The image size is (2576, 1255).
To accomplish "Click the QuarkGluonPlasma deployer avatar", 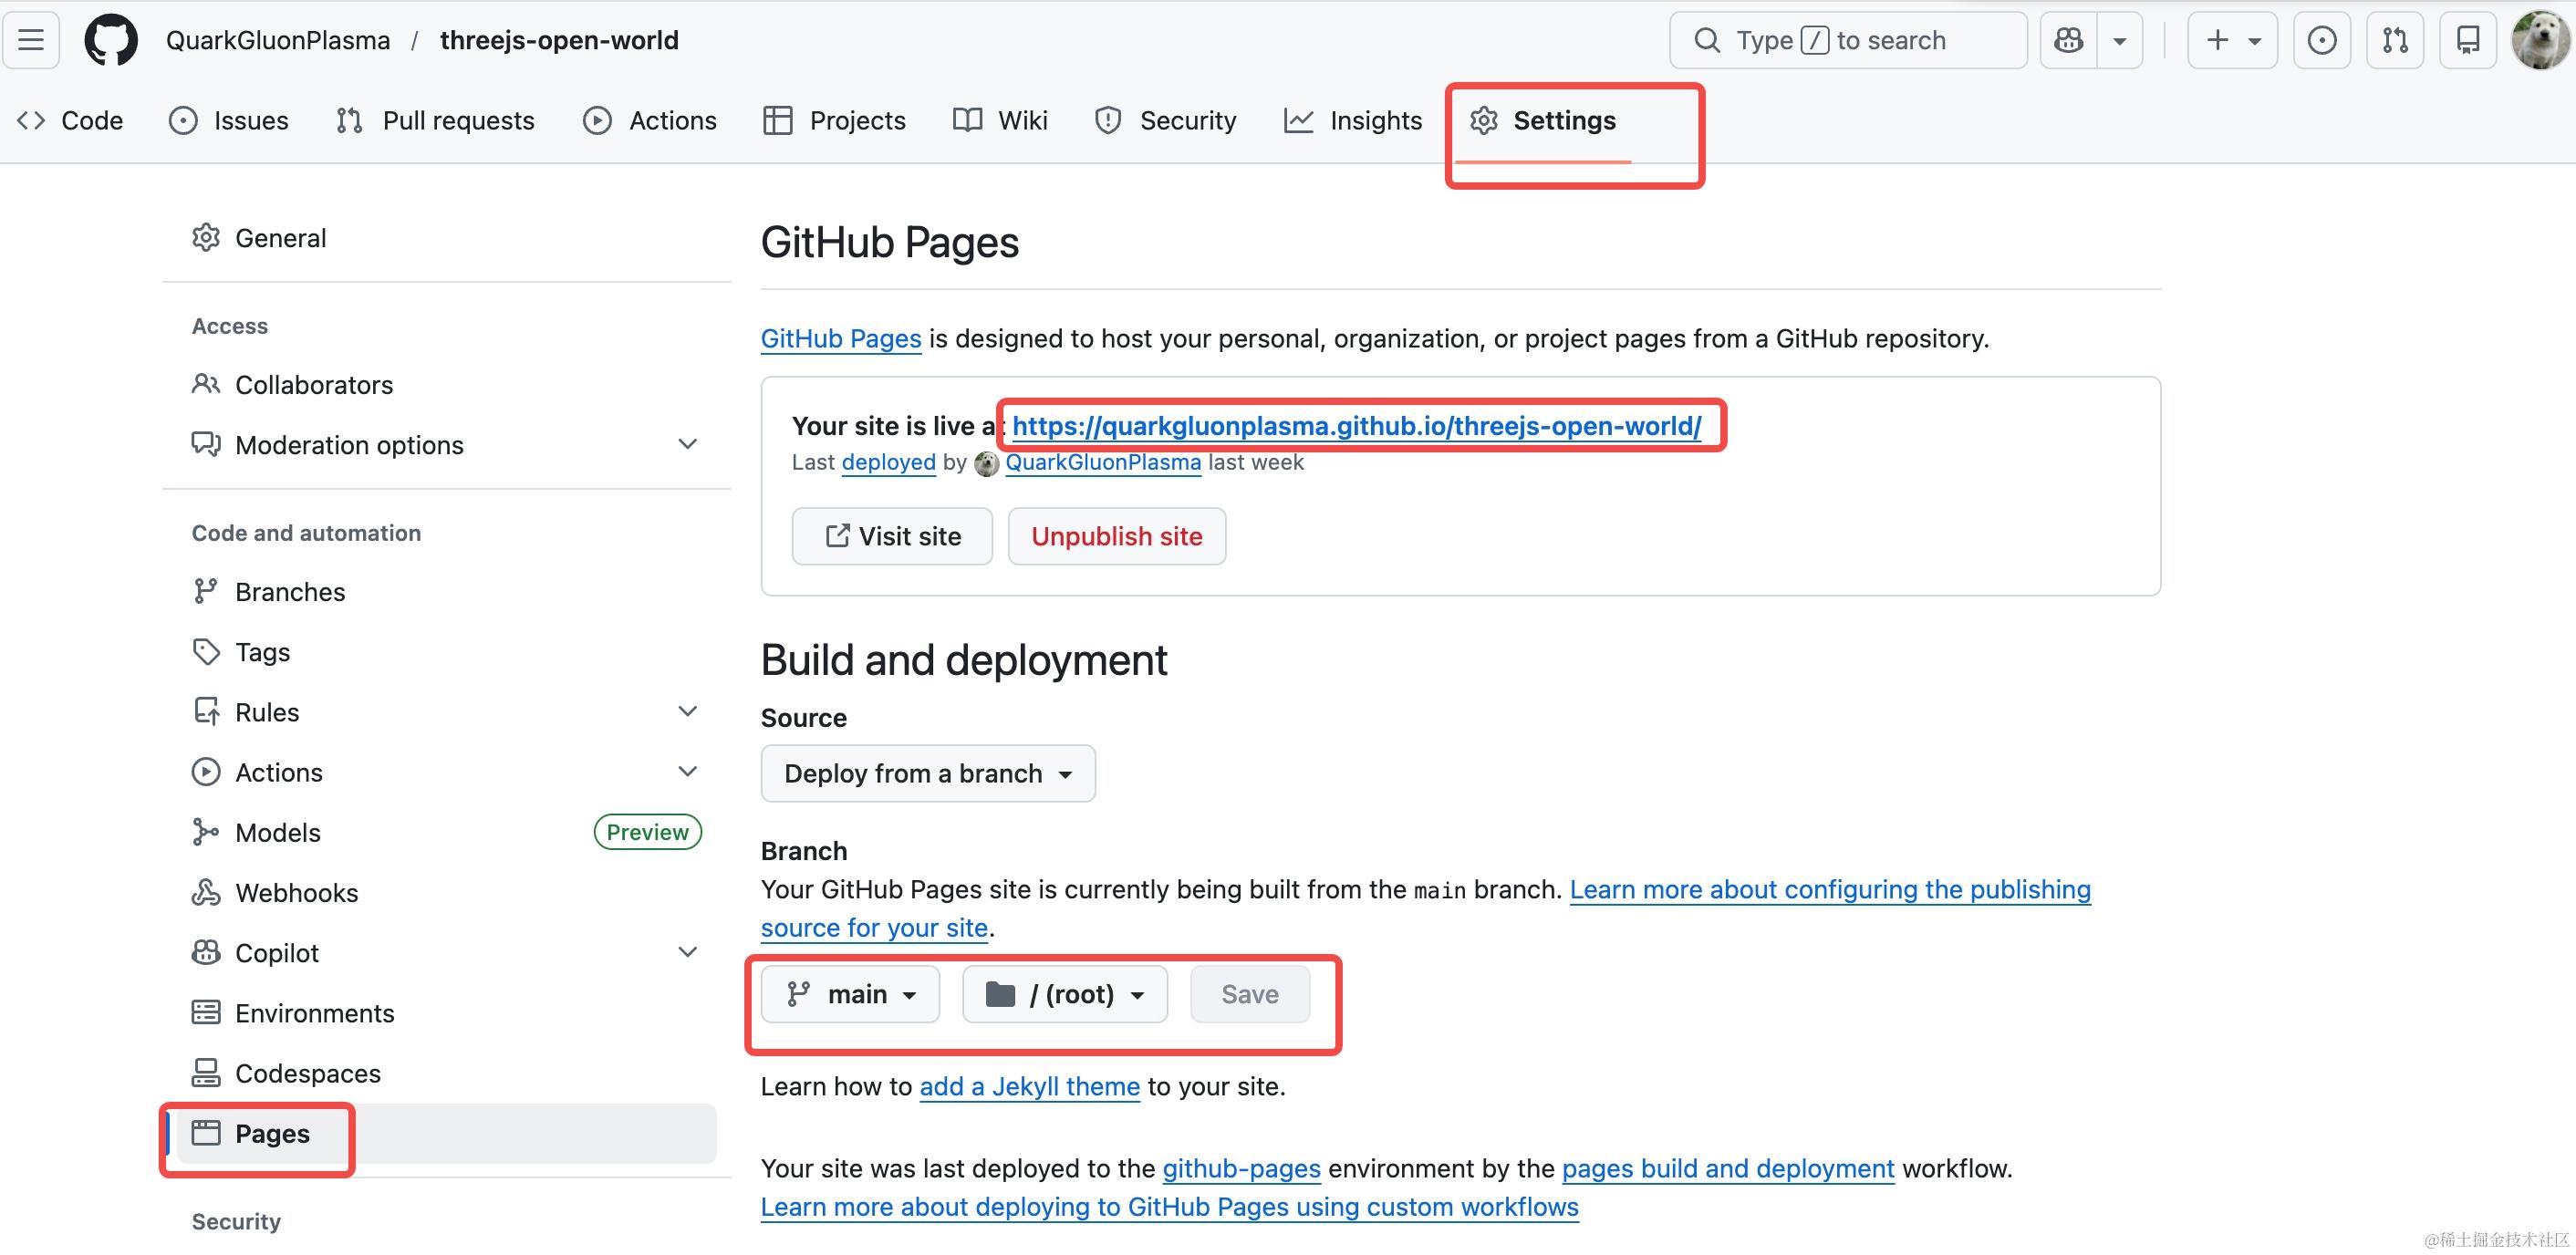I will click(987, 464).
